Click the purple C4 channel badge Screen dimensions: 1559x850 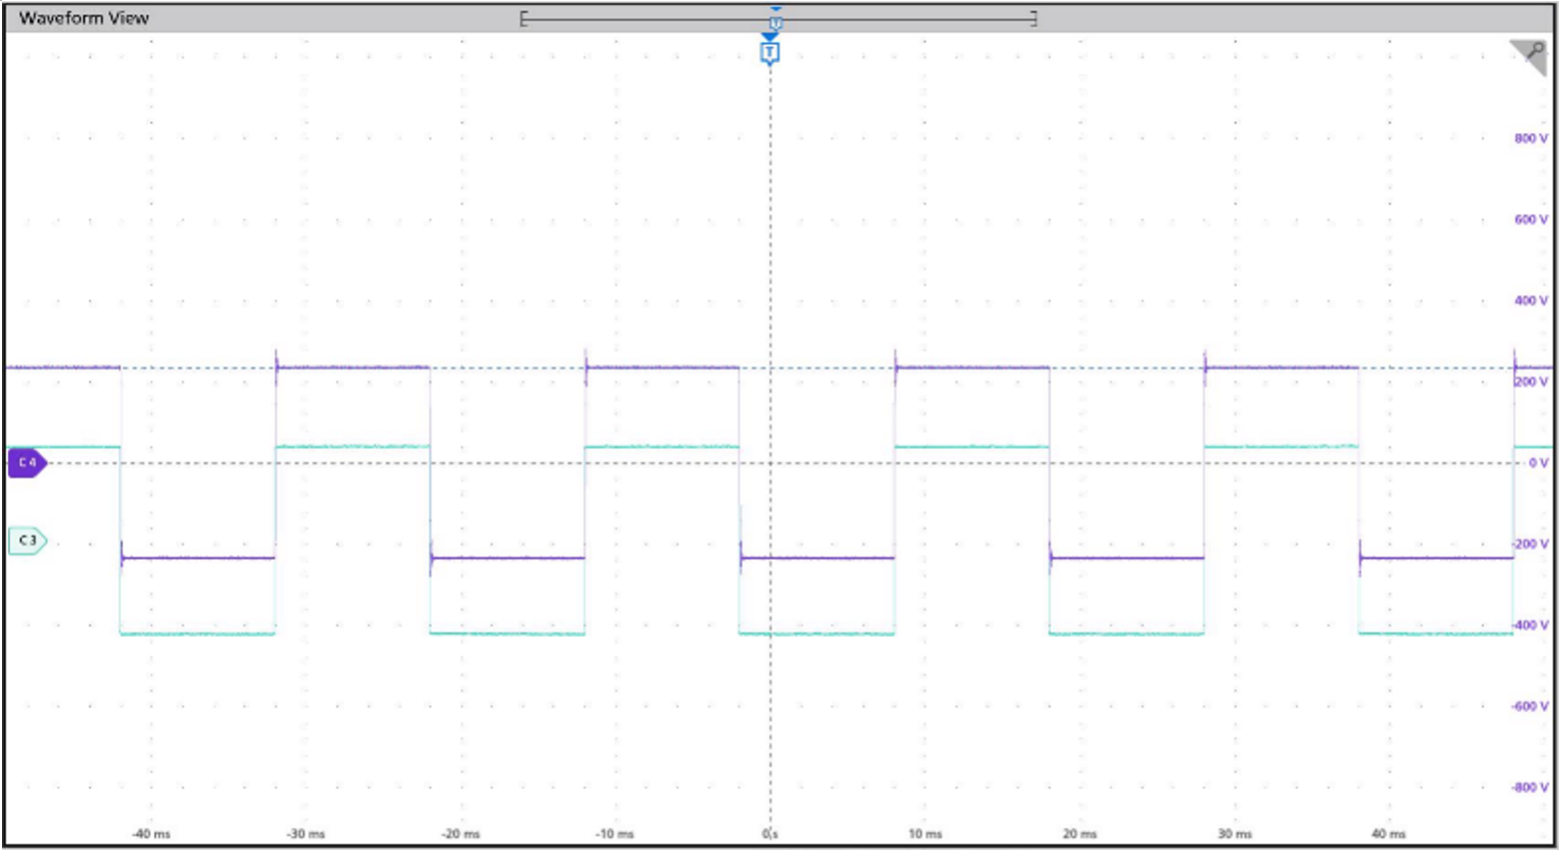coord(27,463)
